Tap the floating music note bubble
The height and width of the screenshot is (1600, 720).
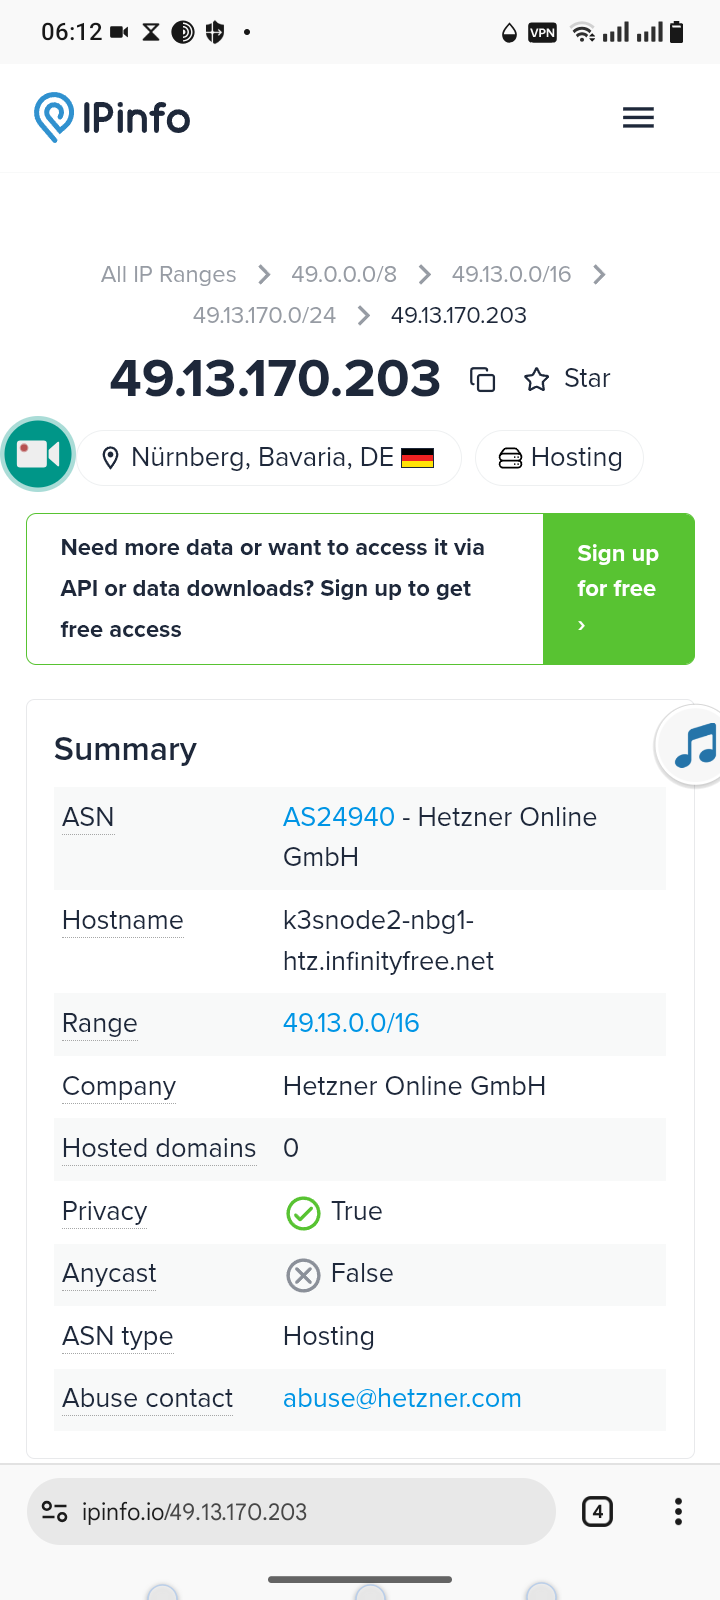[693, 746]
